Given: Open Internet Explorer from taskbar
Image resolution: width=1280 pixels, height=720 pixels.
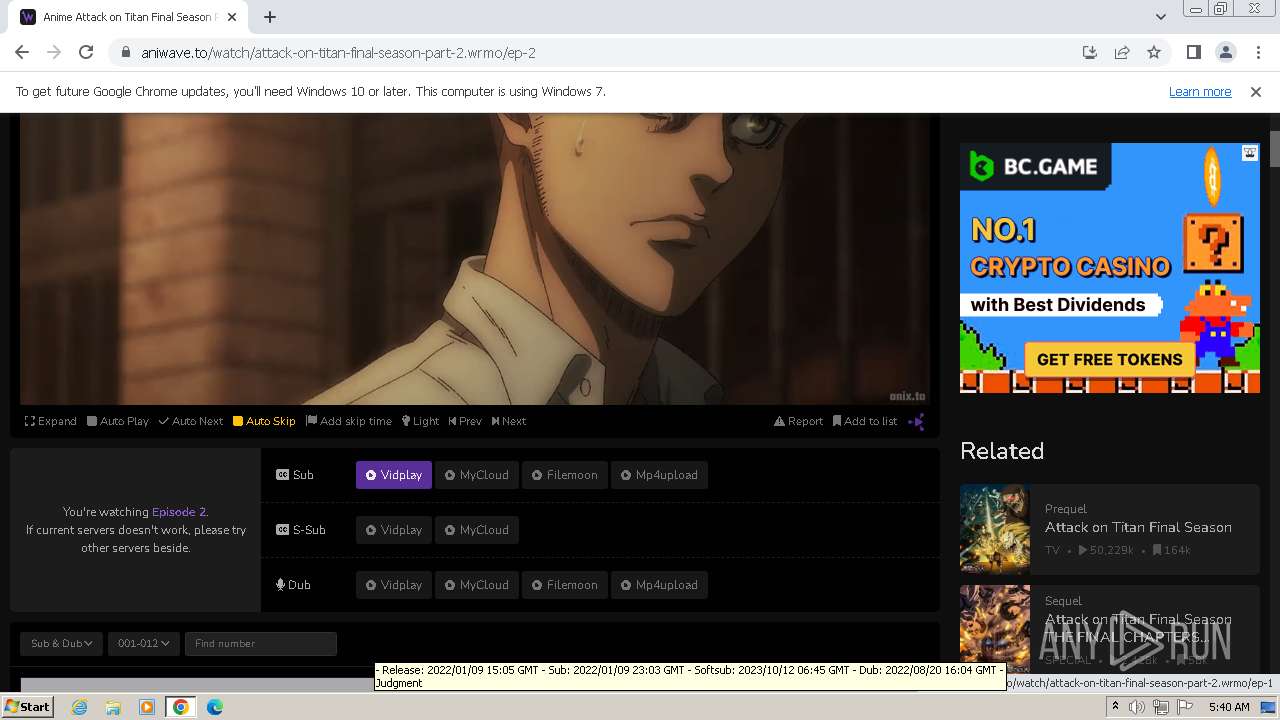Looking at the screenshot, I should [80, 707].
